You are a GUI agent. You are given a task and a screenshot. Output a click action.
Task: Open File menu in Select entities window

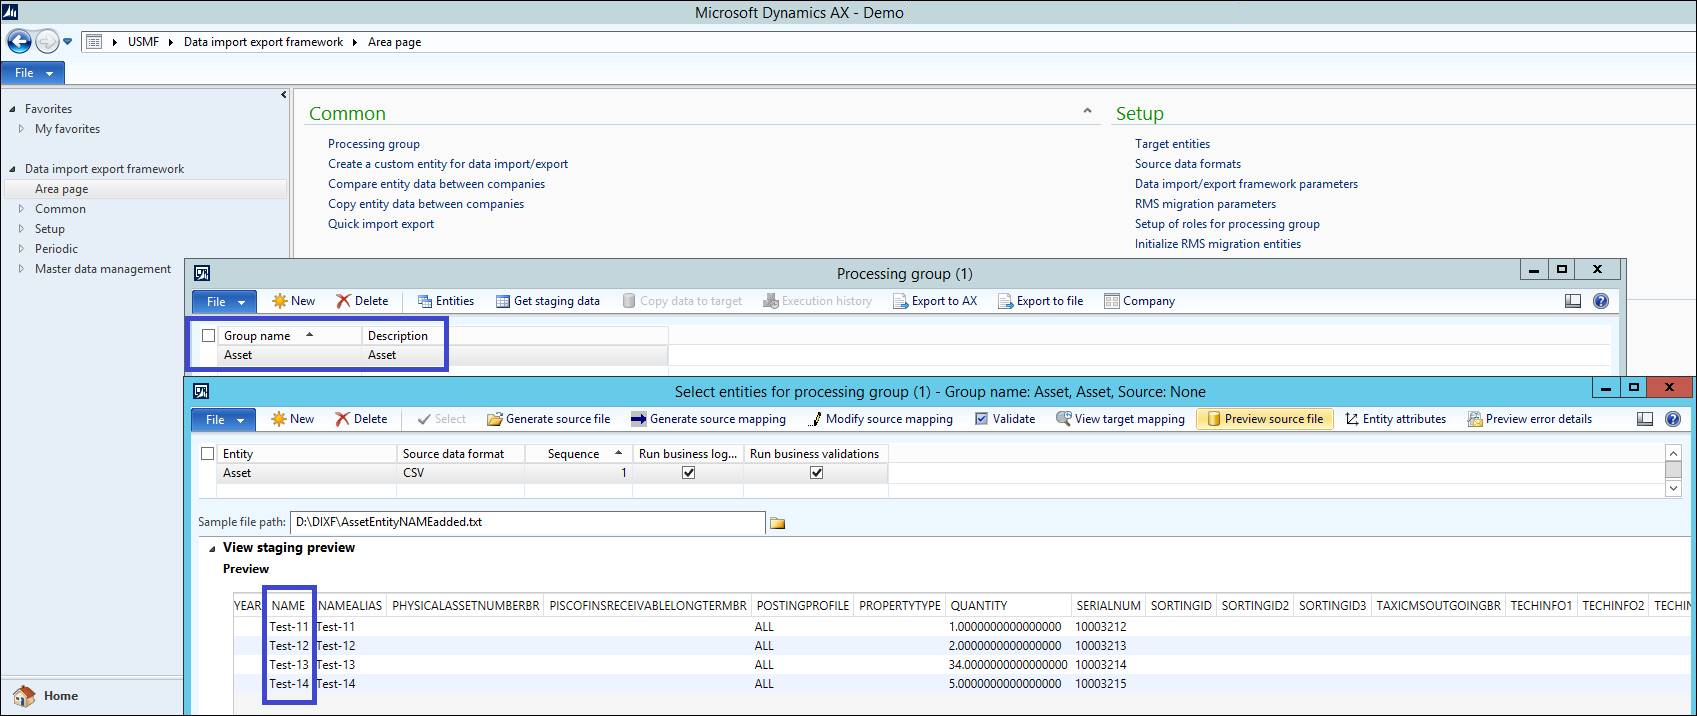coord(222,420)
